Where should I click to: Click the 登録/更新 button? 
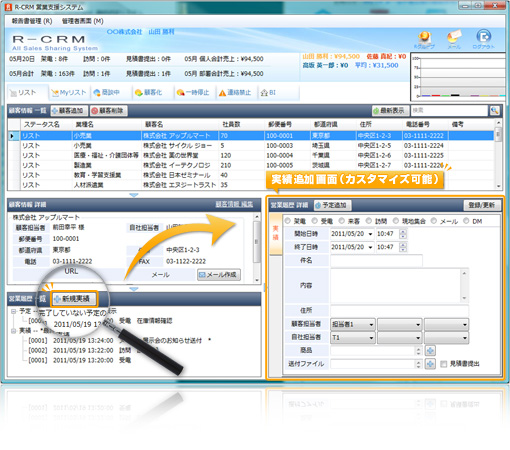(482, 205)
